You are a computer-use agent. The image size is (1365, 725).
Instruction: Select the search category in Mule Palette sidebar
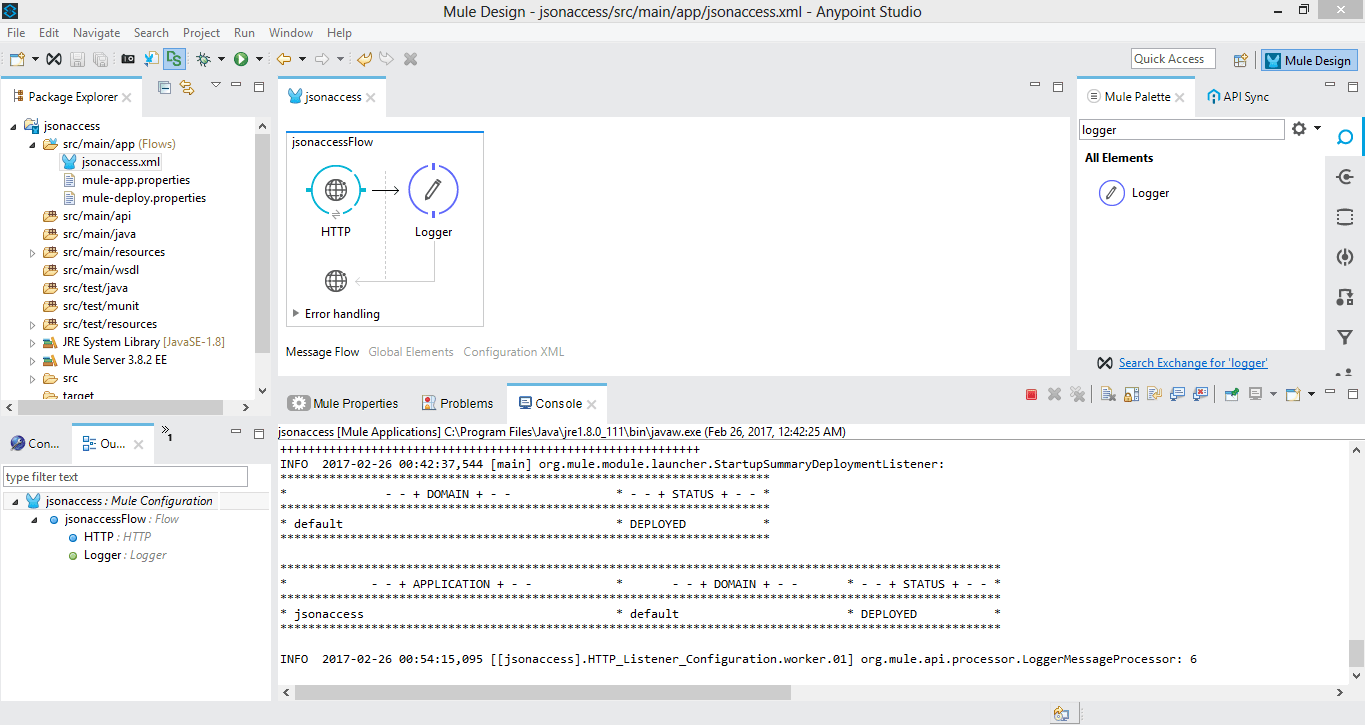pos(1345,137)
